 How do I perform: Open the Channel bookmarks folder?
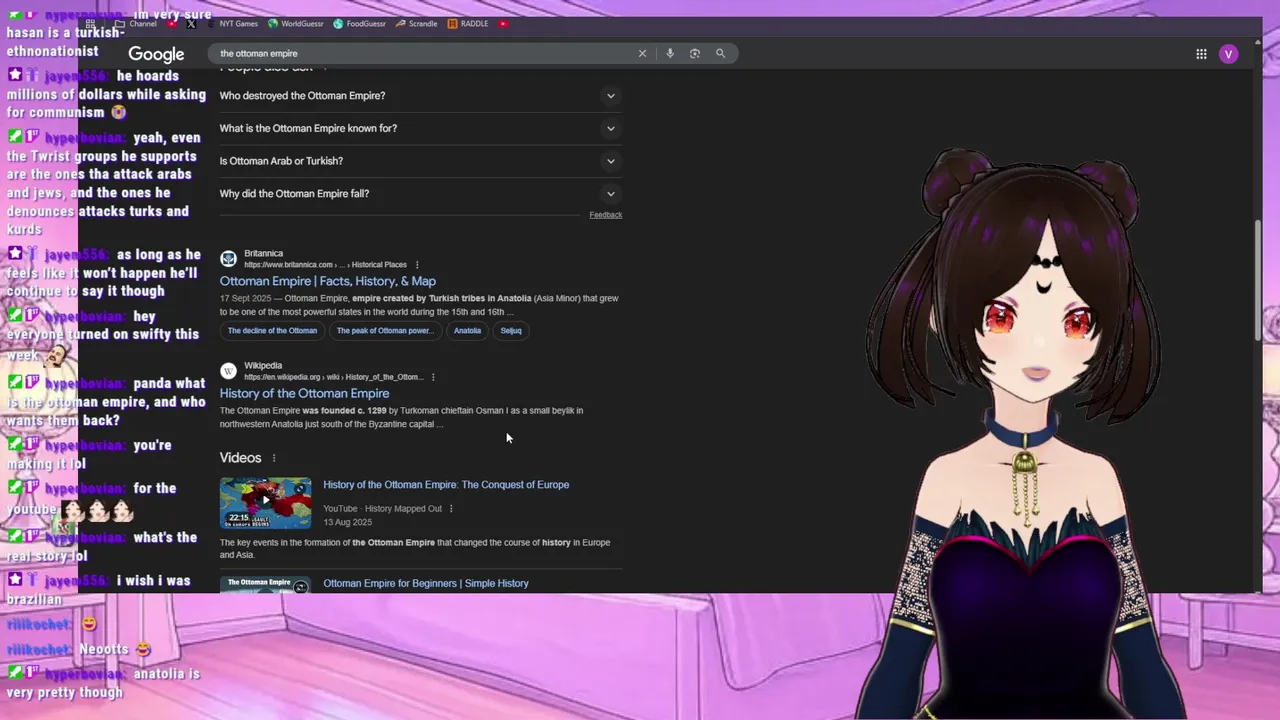tap(136, 24)
